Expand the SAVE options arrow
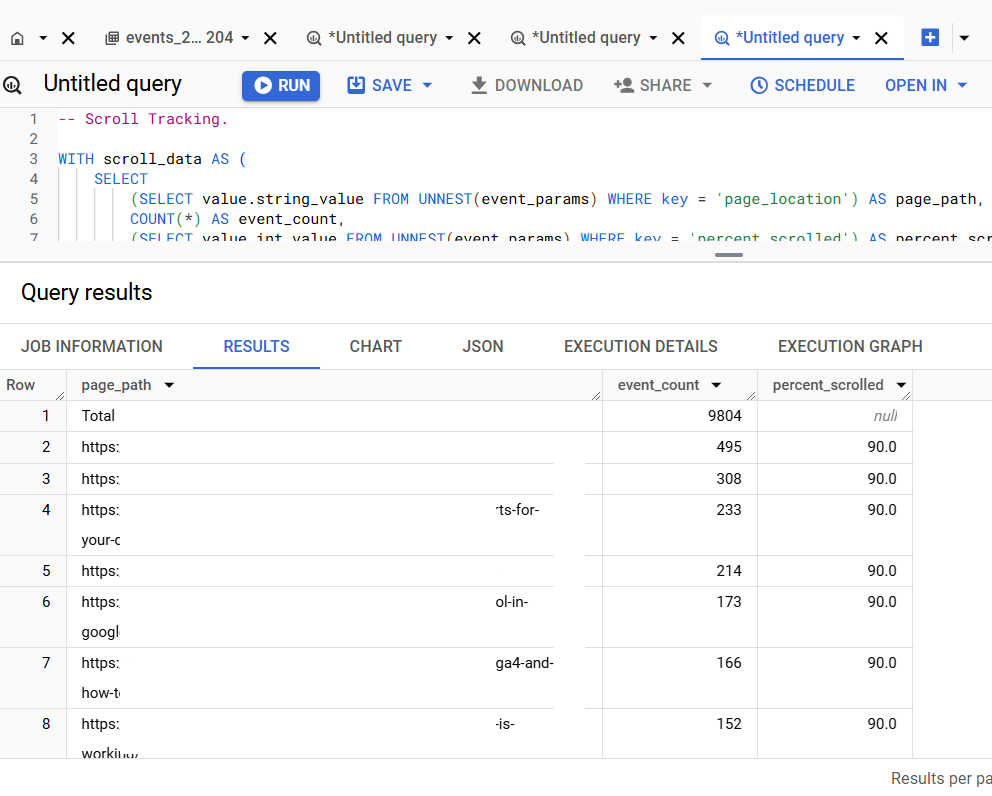Image resolution: width=992 pixels, height=796 pixels. pyautogui.click(x=427, y=85)
